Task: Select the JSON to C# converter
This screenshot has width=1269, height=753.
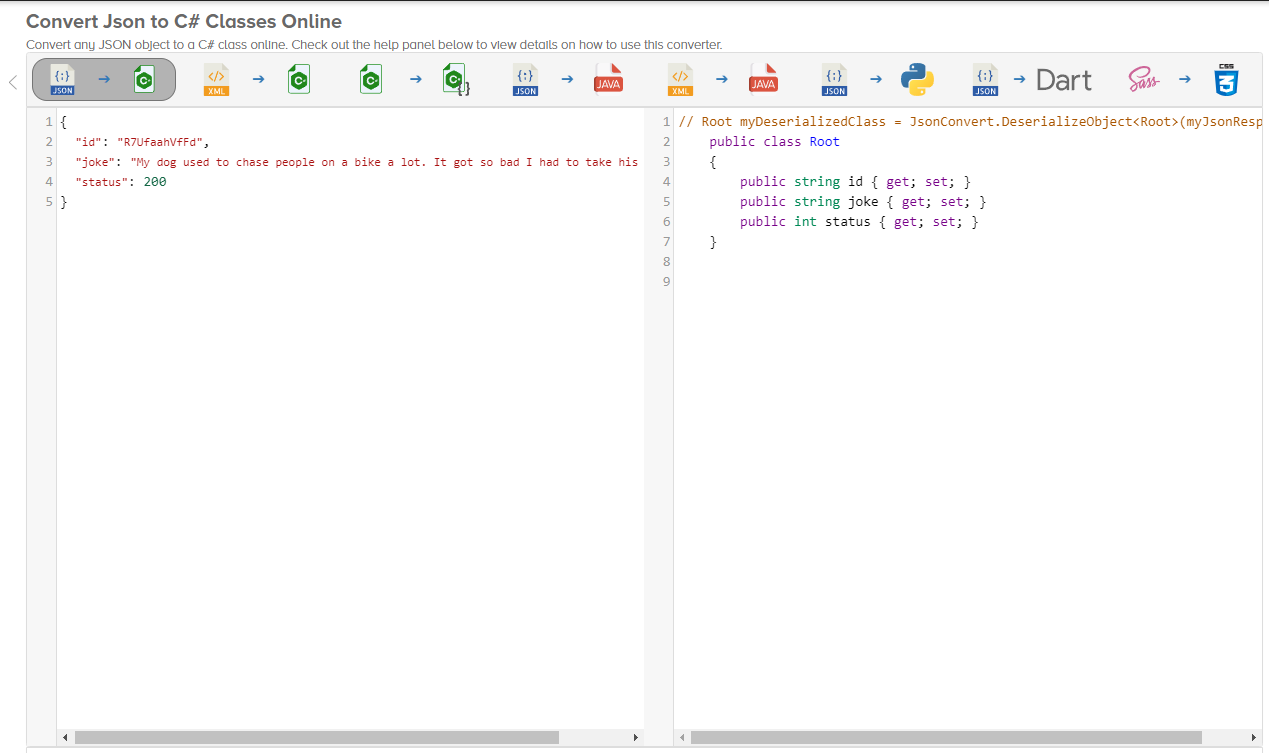Action: (x=103, y=79)
